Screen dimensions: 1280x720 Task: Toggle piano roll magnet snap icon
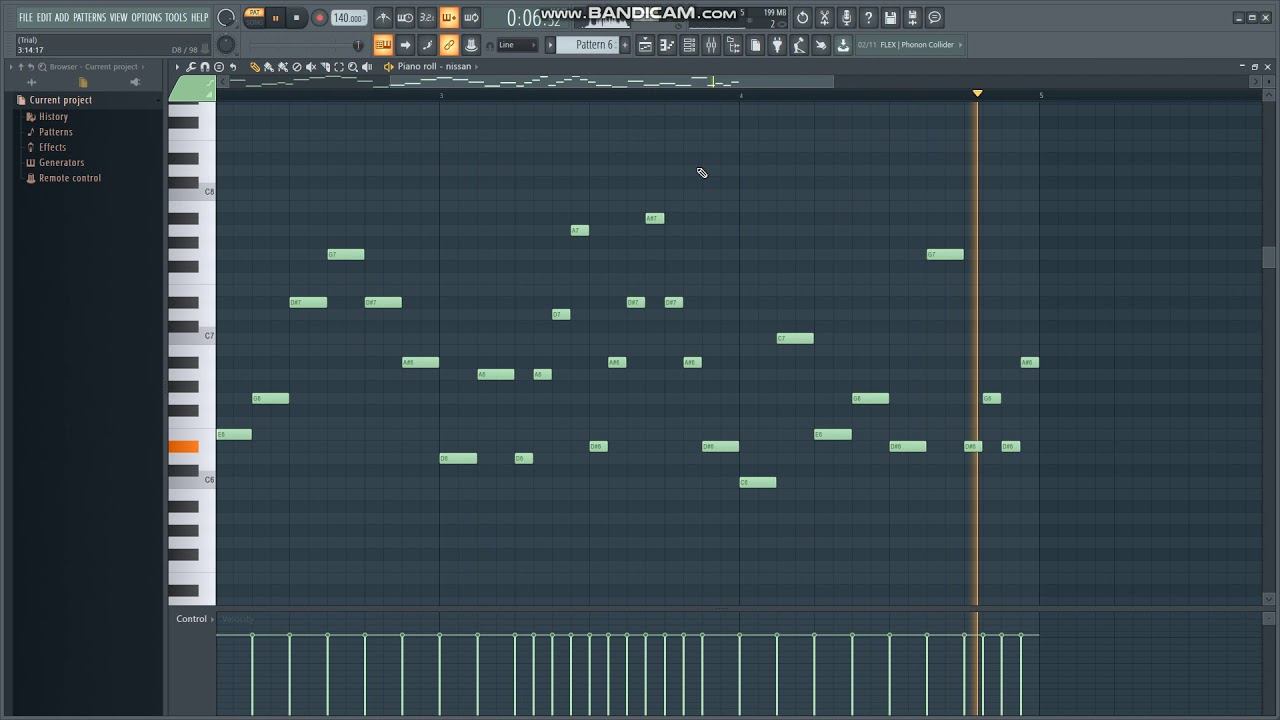(204, 67)
